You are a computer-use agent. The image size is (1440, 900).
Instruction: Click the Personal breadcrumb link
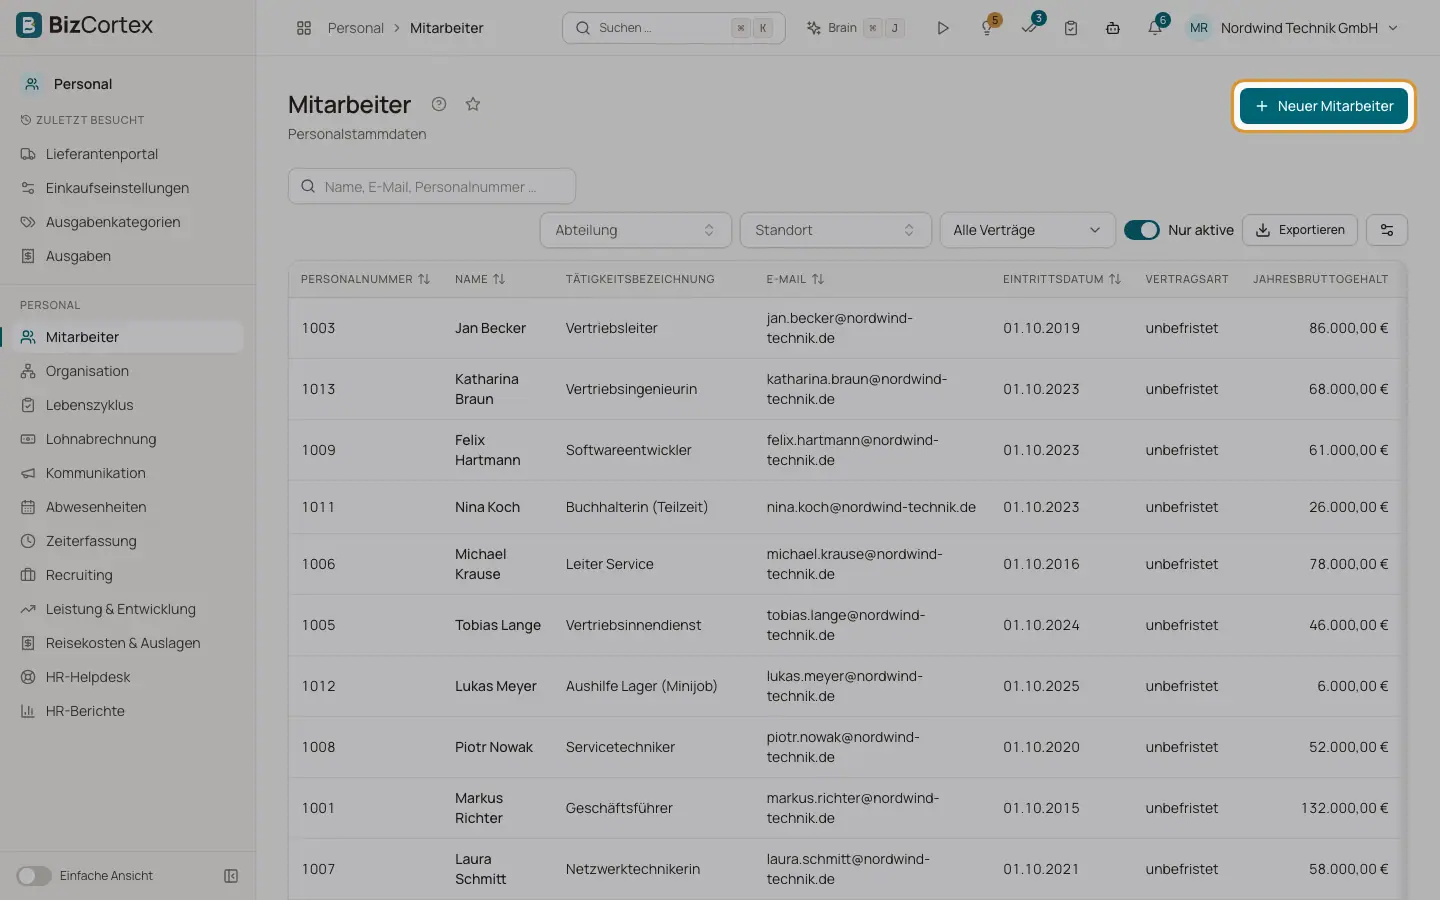click(x=356, y=28)
